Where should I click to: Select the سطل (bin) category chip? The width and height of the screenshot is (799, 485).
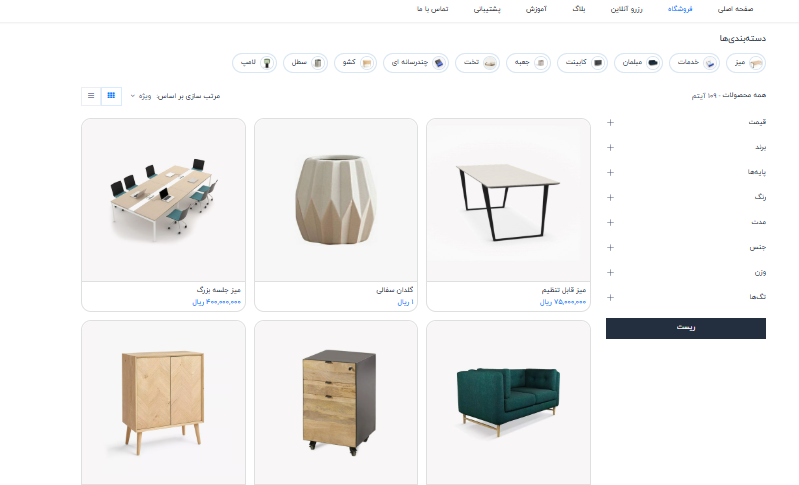[305, 63]
